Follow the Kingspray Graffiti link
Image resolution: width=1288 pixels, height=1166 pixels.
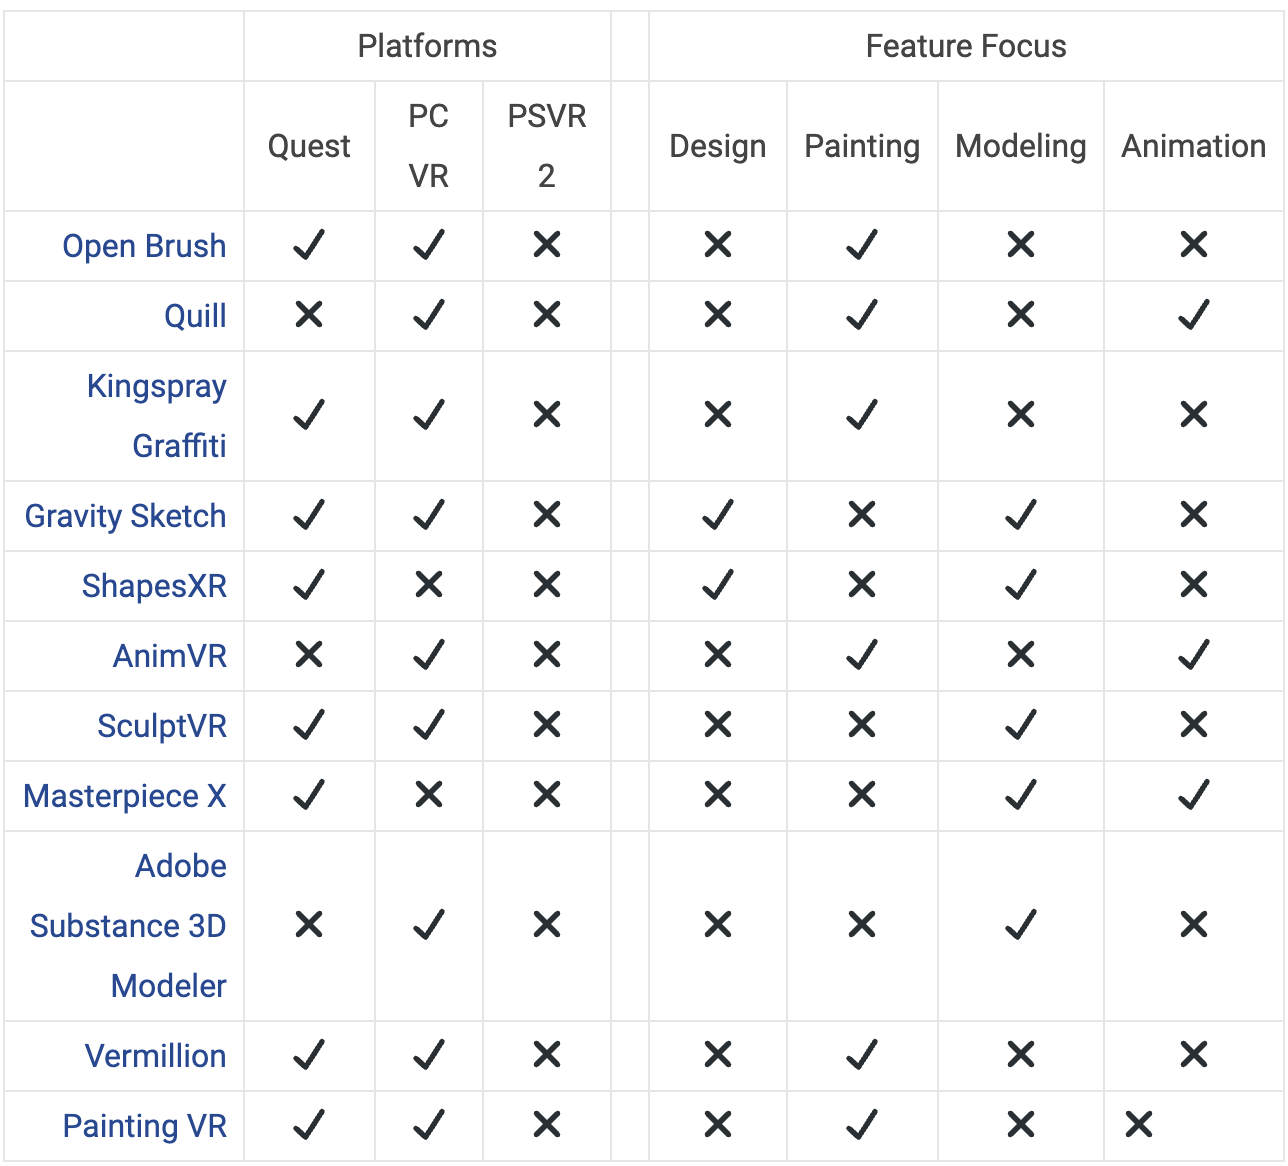156,416
